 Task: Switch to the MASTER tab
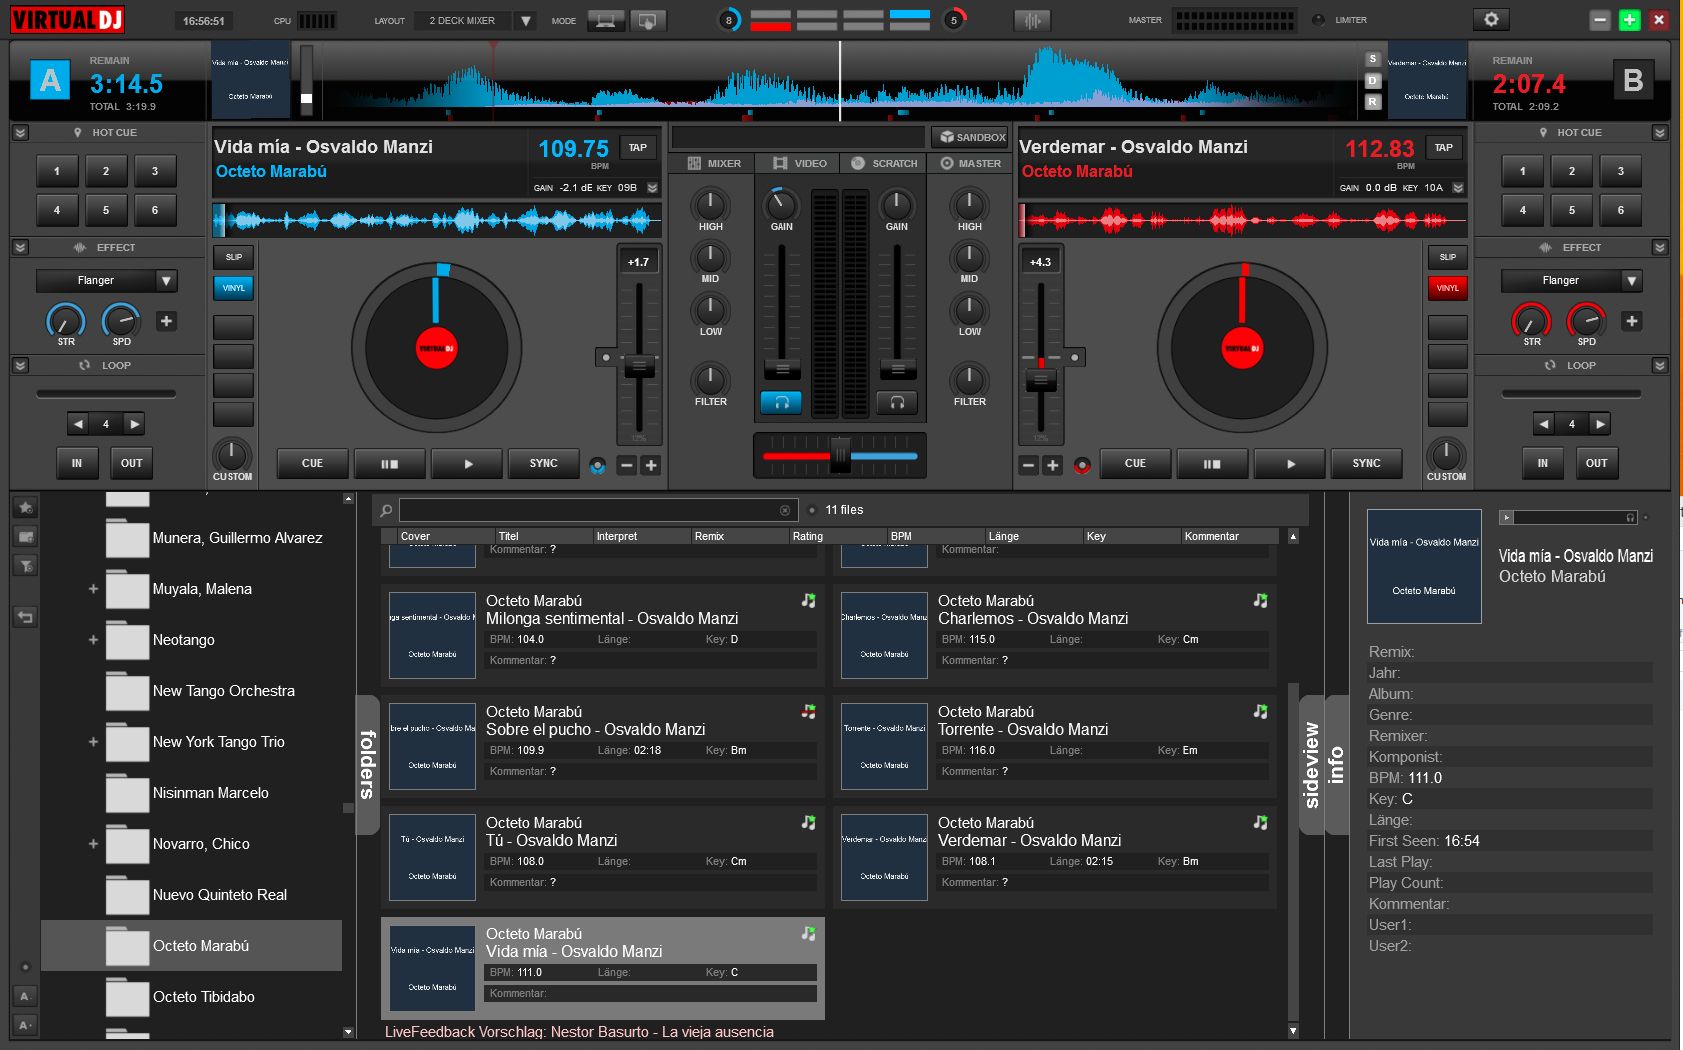point(971,163)
